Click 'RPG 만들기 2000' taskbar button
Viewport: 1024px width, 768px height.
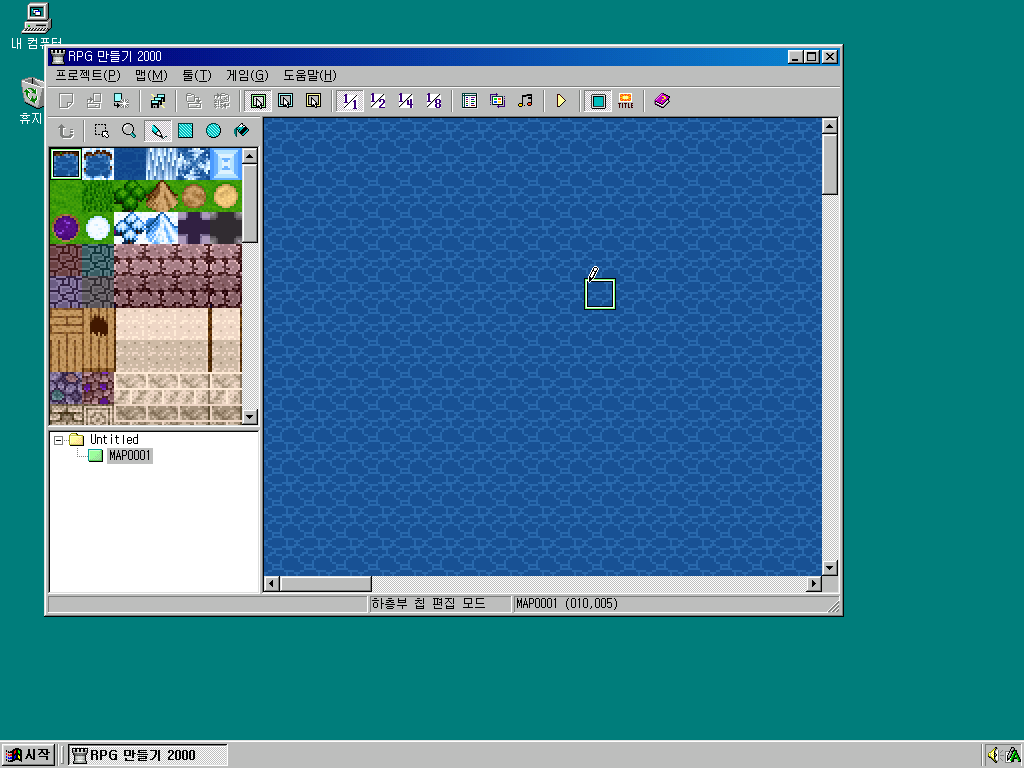(148, 755)
